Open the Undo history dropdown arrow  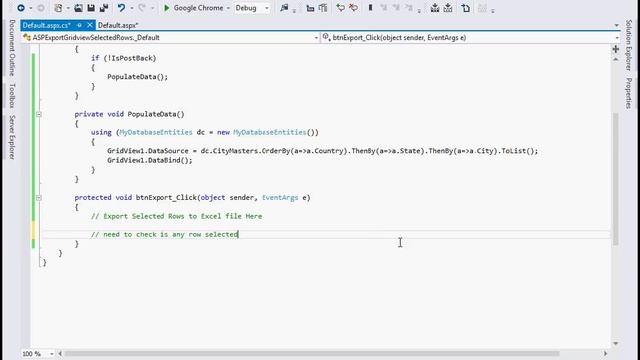tap(131, 8)
